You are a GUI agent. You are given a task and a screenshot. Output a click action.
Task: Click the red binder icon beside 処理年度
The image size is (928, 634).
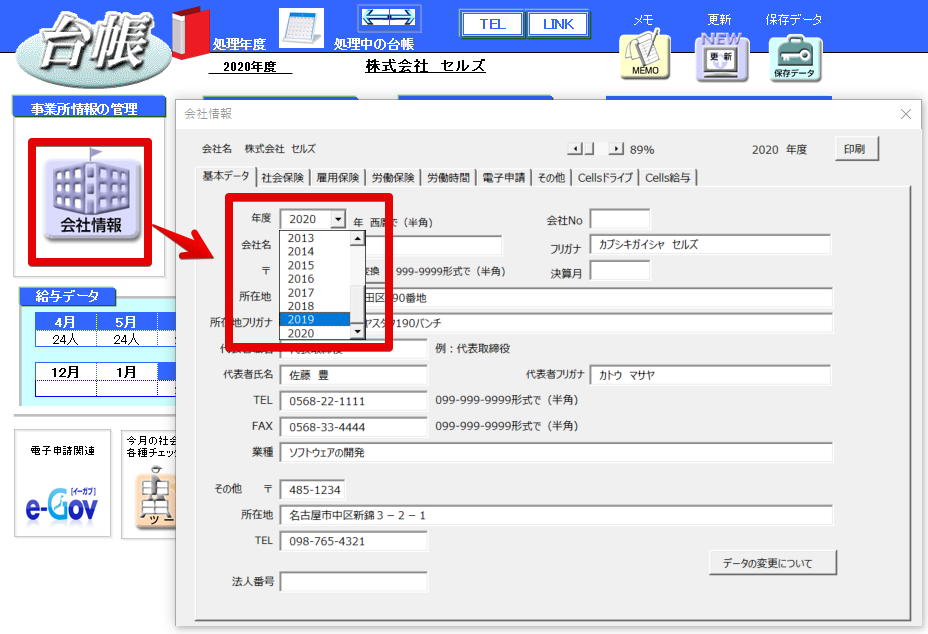[191, 33]
